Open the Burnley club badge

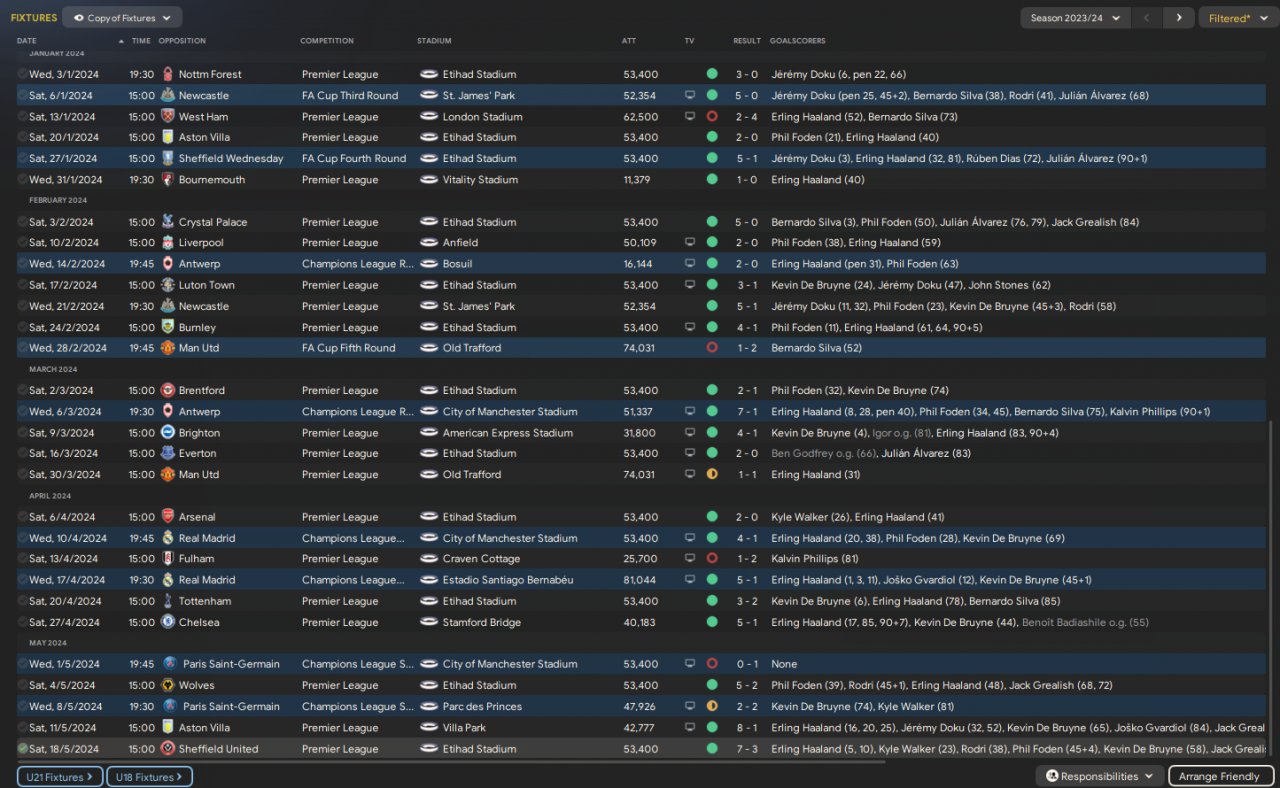pyautogui.click(x=168, y=327)
